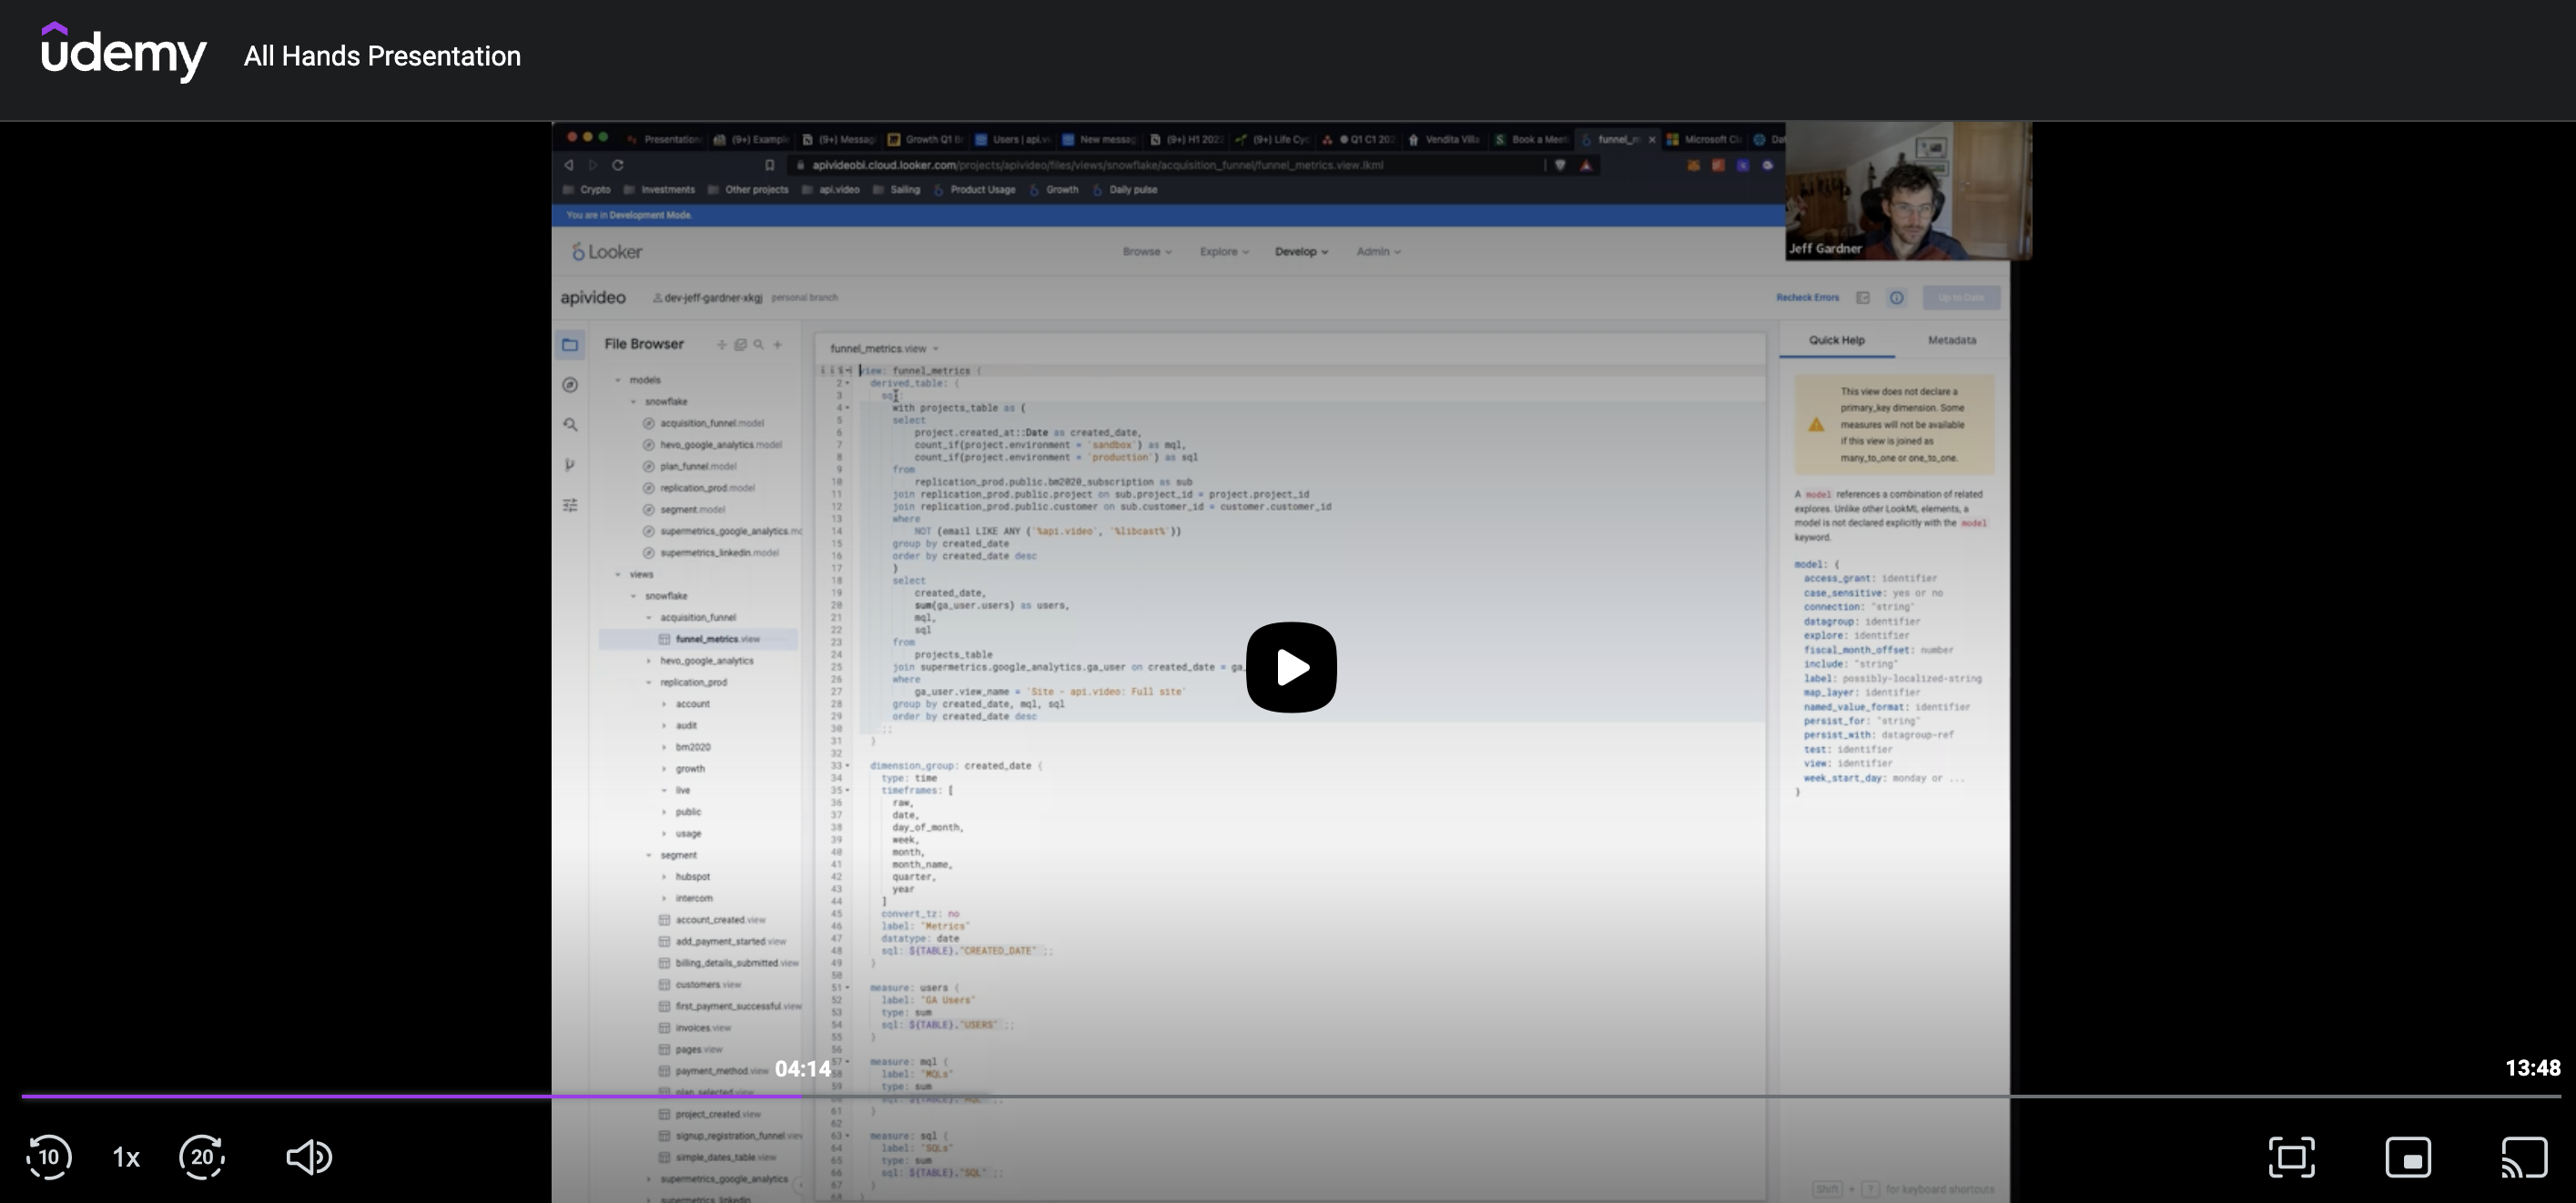Toggle picture-in-picture view
2576x1203 pixels.
(x=2409, y=1157)
